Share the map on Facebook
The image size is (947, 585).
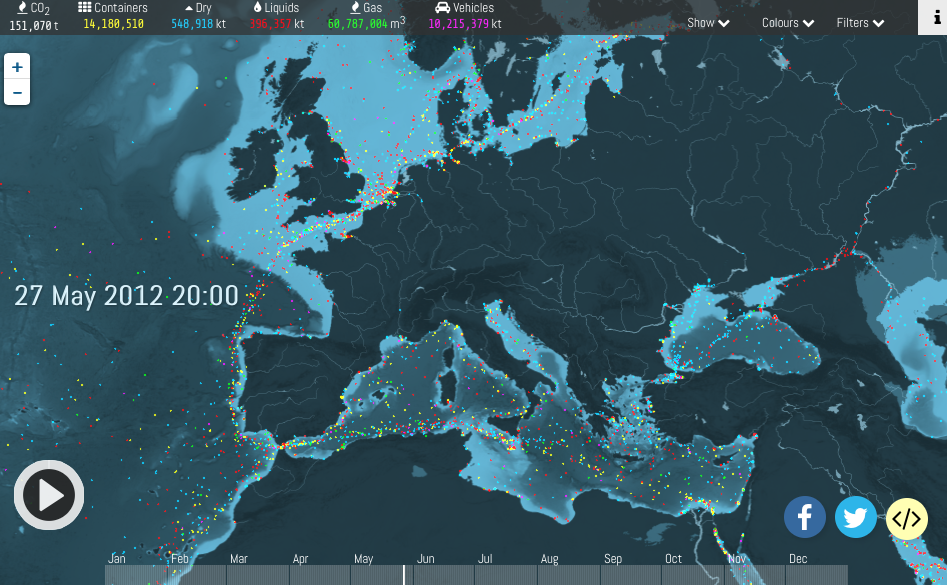804,518
